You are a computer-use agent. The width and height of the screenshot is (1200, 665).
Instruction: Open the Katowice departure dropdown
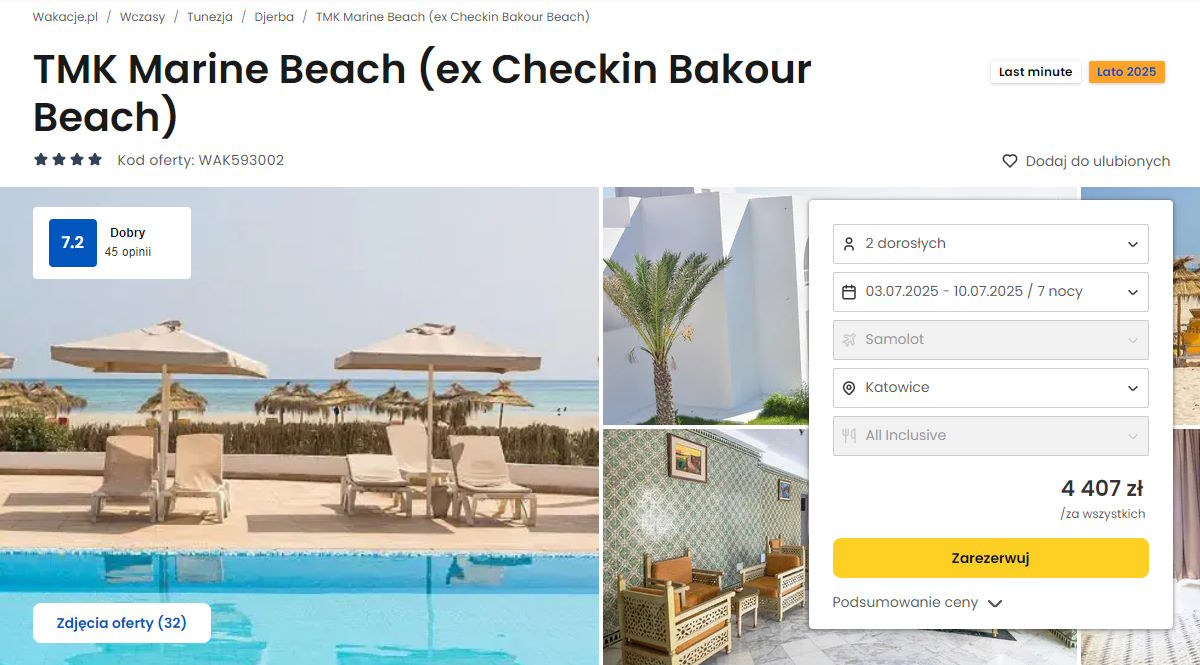[990, 388]
